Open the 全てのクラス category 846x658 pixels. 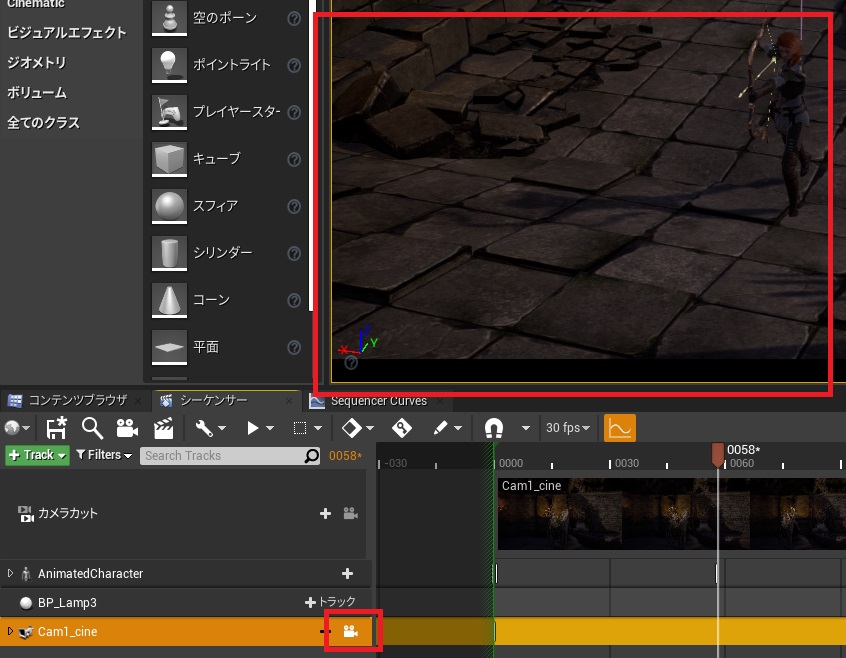click(x=43, y=123)
